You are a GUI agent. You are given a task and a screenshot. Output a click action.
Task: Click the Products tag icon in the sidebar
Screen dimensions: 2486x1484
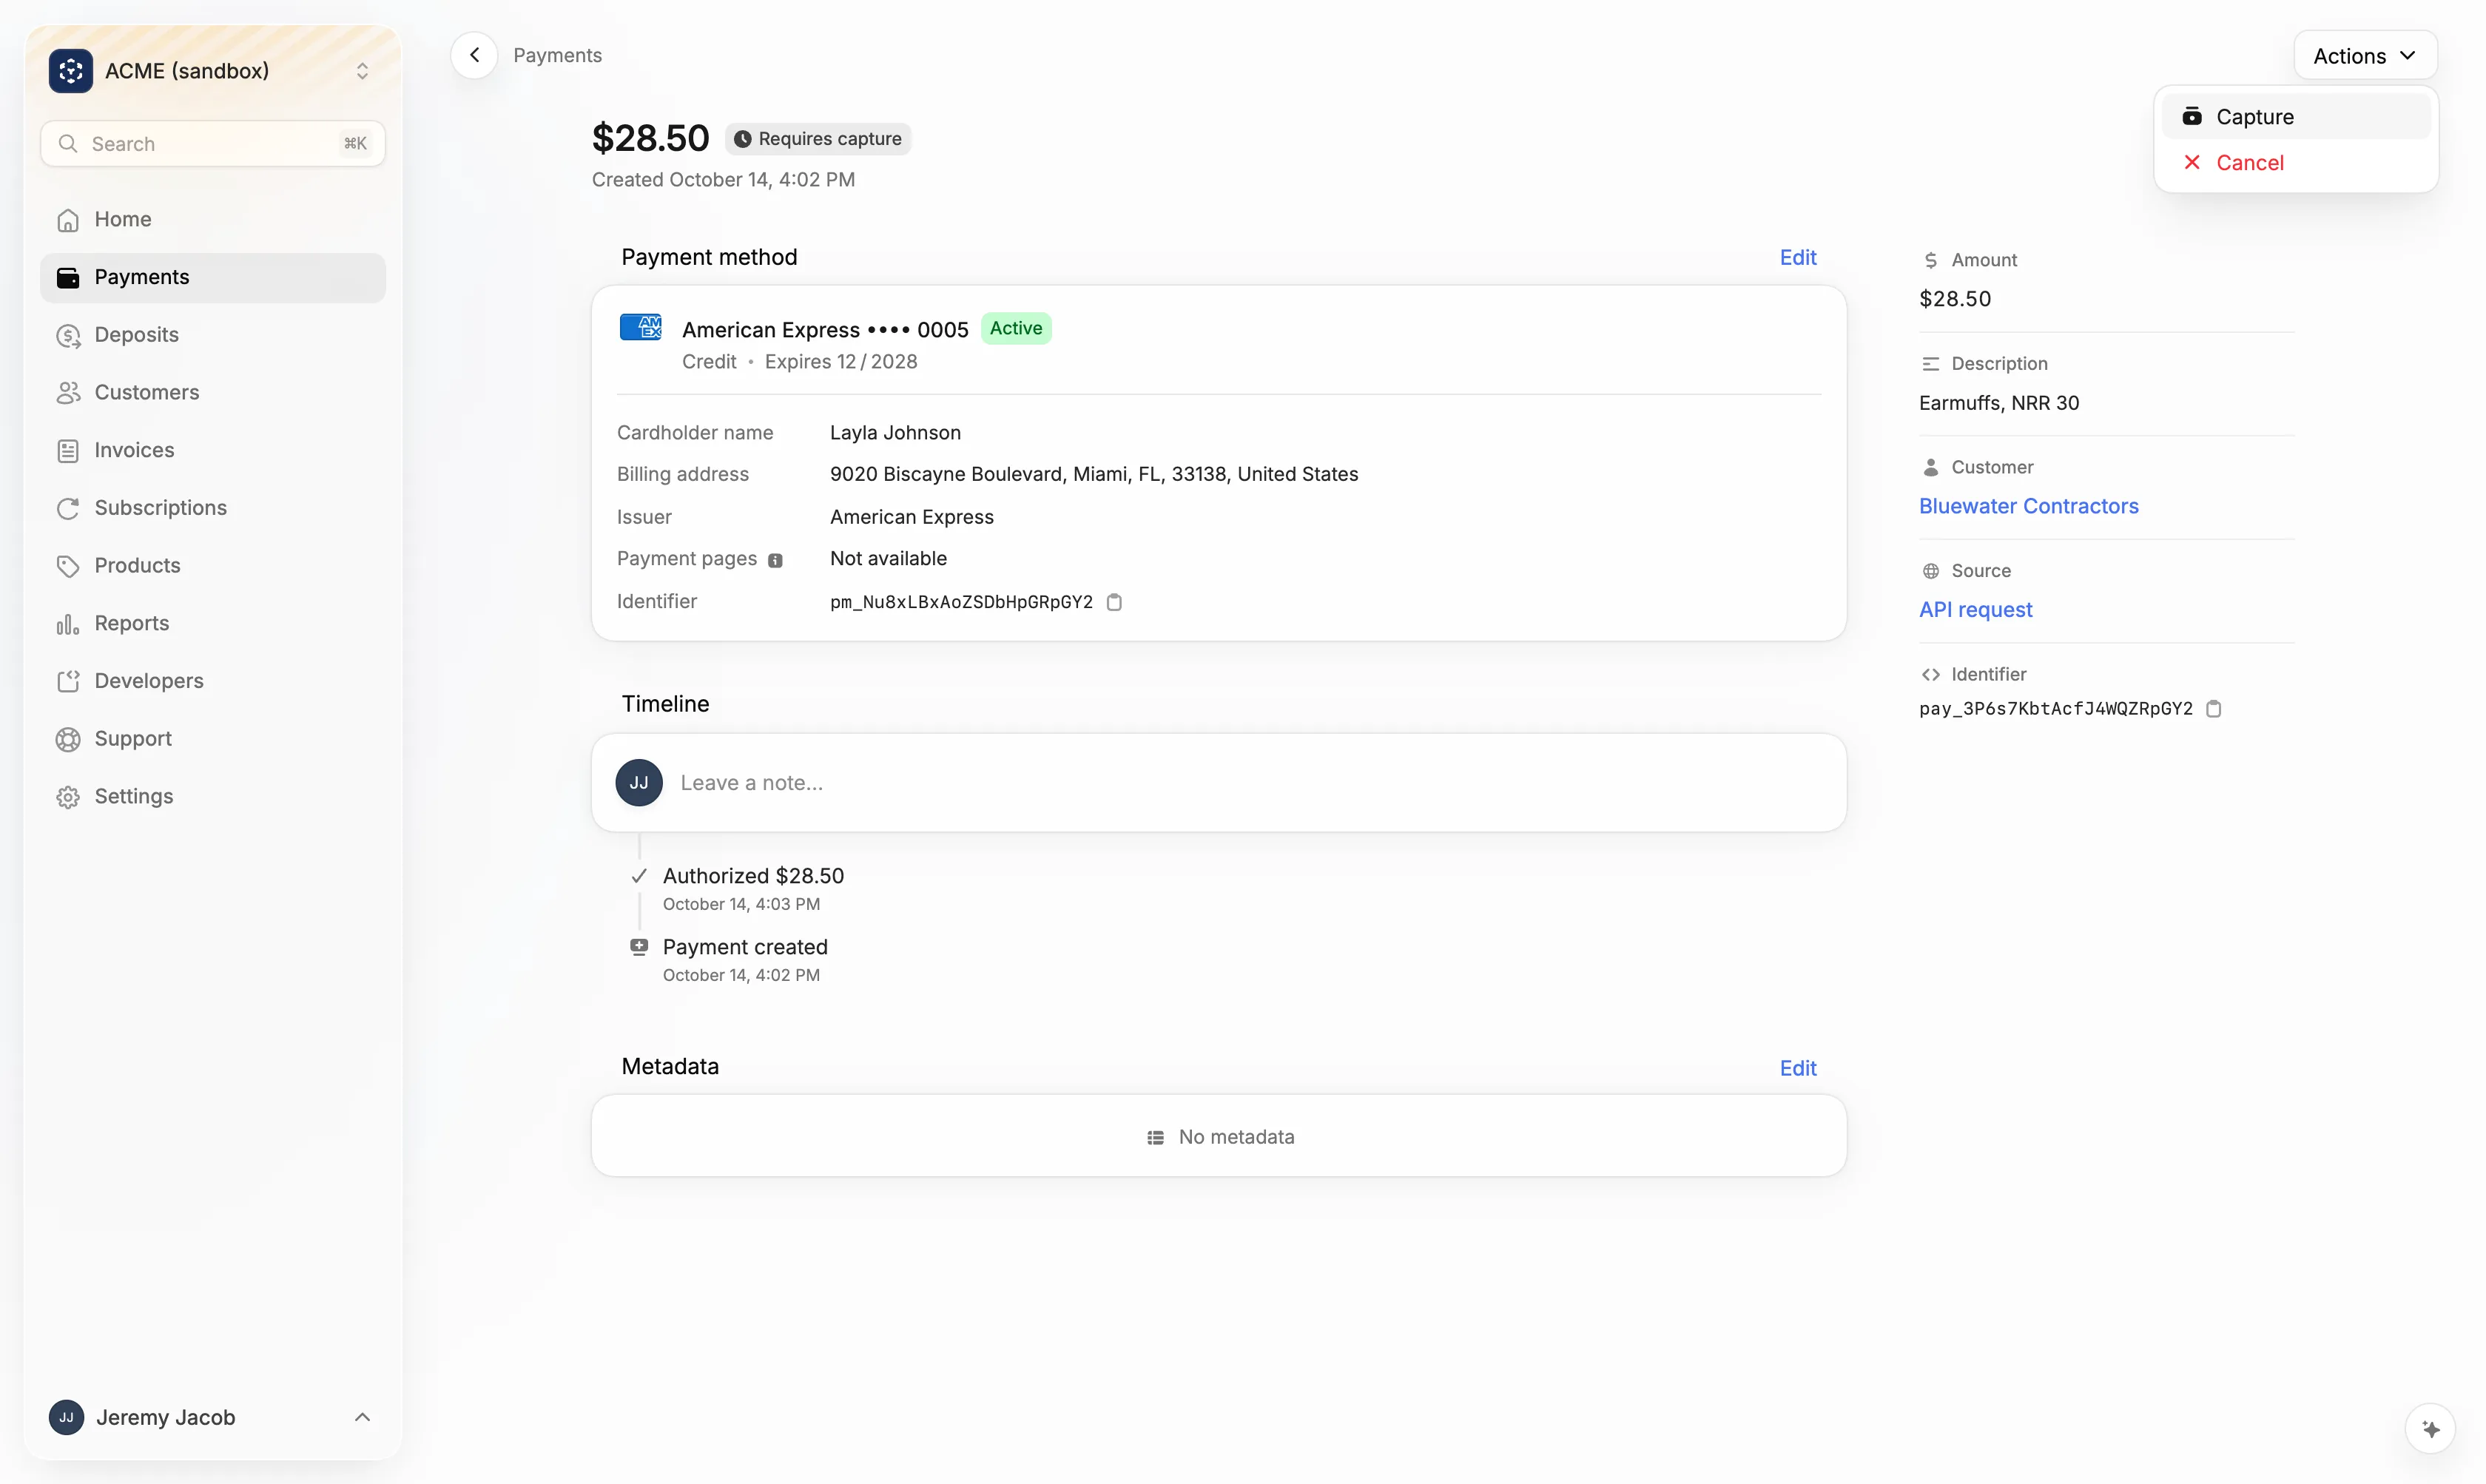(68, 566)
